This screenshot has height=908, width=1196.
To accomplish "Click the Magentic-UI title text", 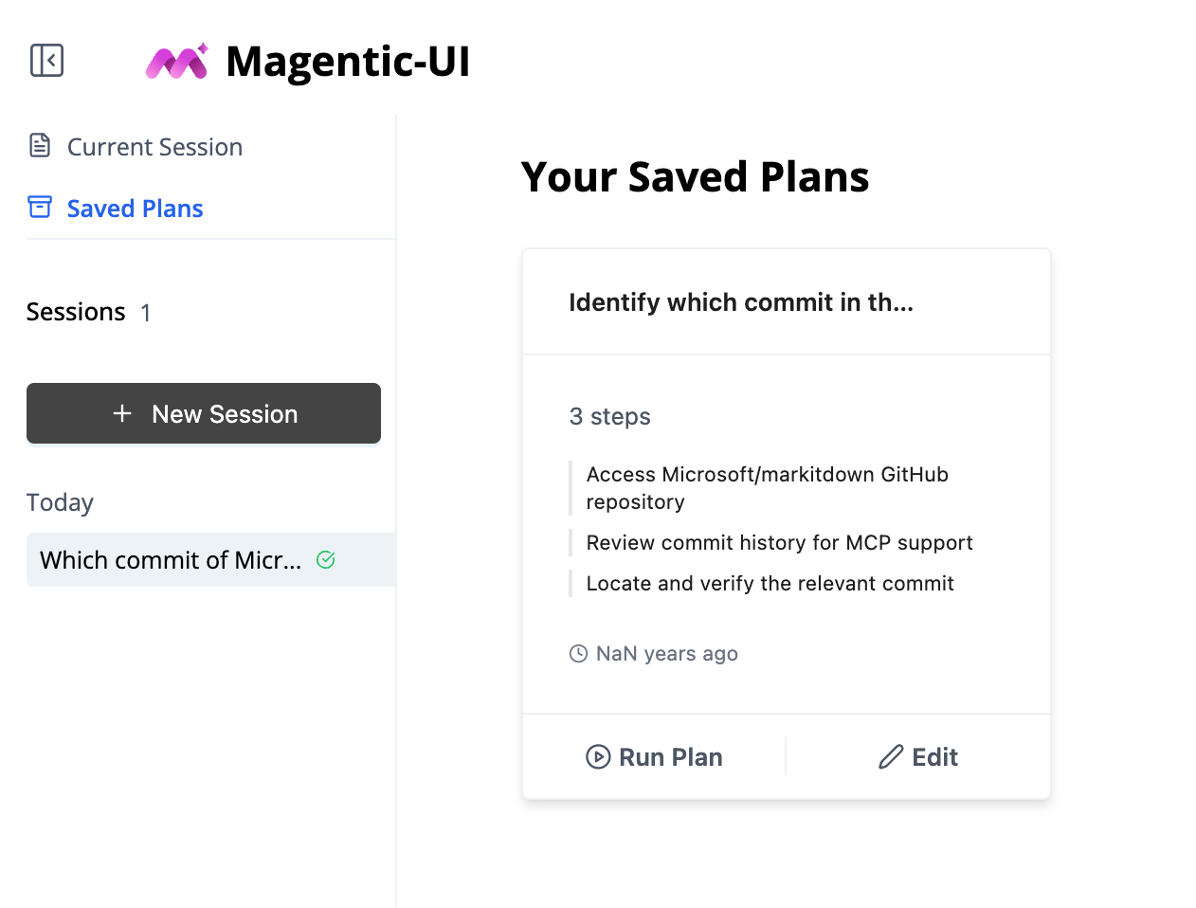I will [x=348, y=62].
